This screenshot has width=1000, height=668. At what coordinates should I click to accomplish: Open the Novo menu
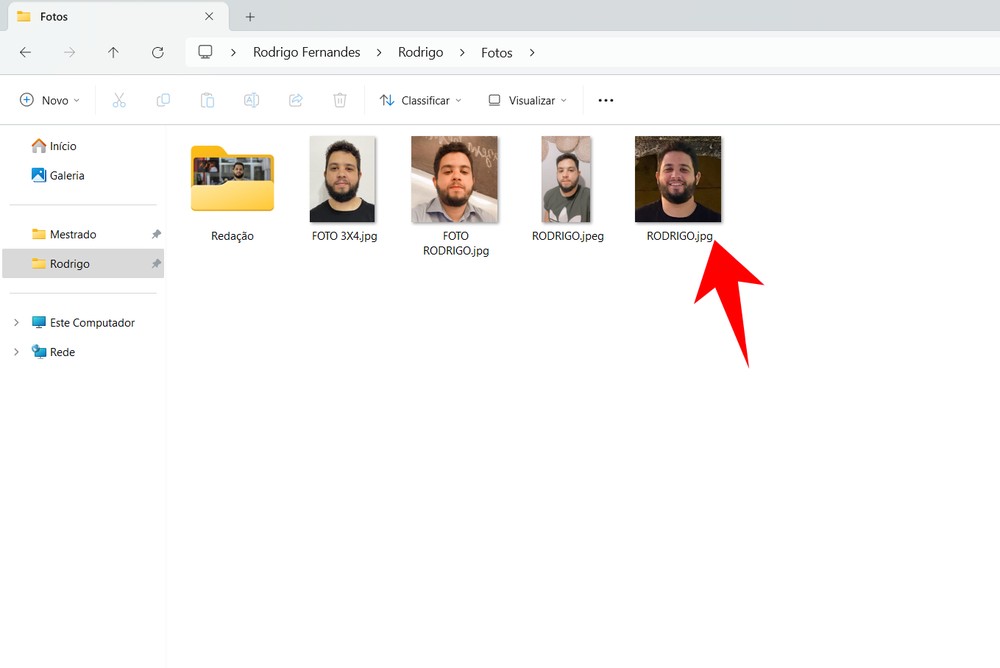tap(48, 100)
